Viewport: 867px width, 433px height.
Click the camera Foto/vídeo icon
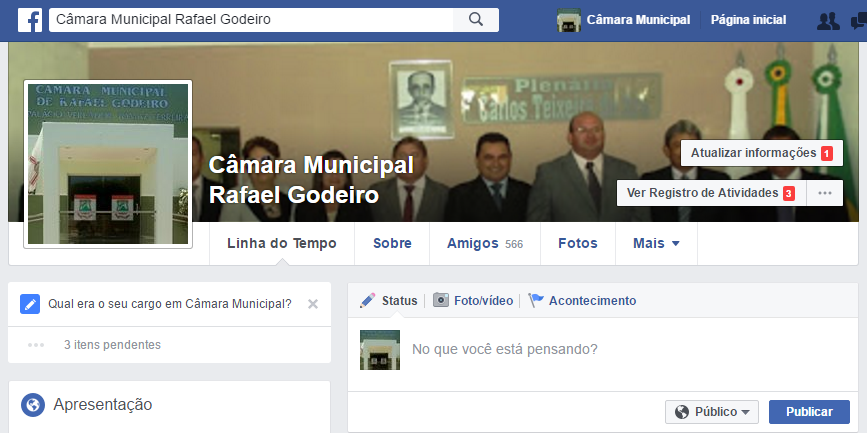441,300
